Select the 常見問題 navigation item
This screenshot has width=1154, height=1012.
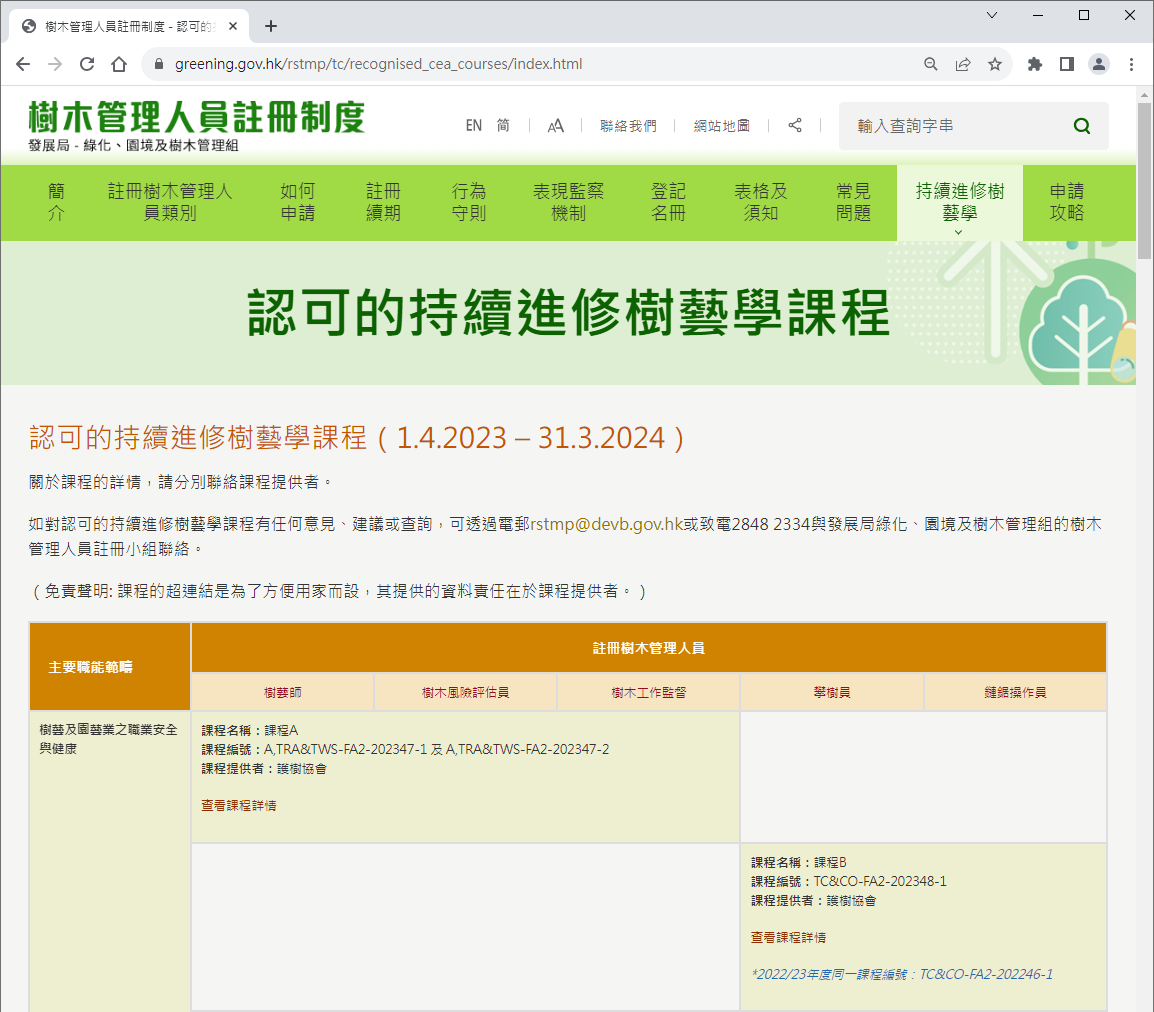[853, 202]
